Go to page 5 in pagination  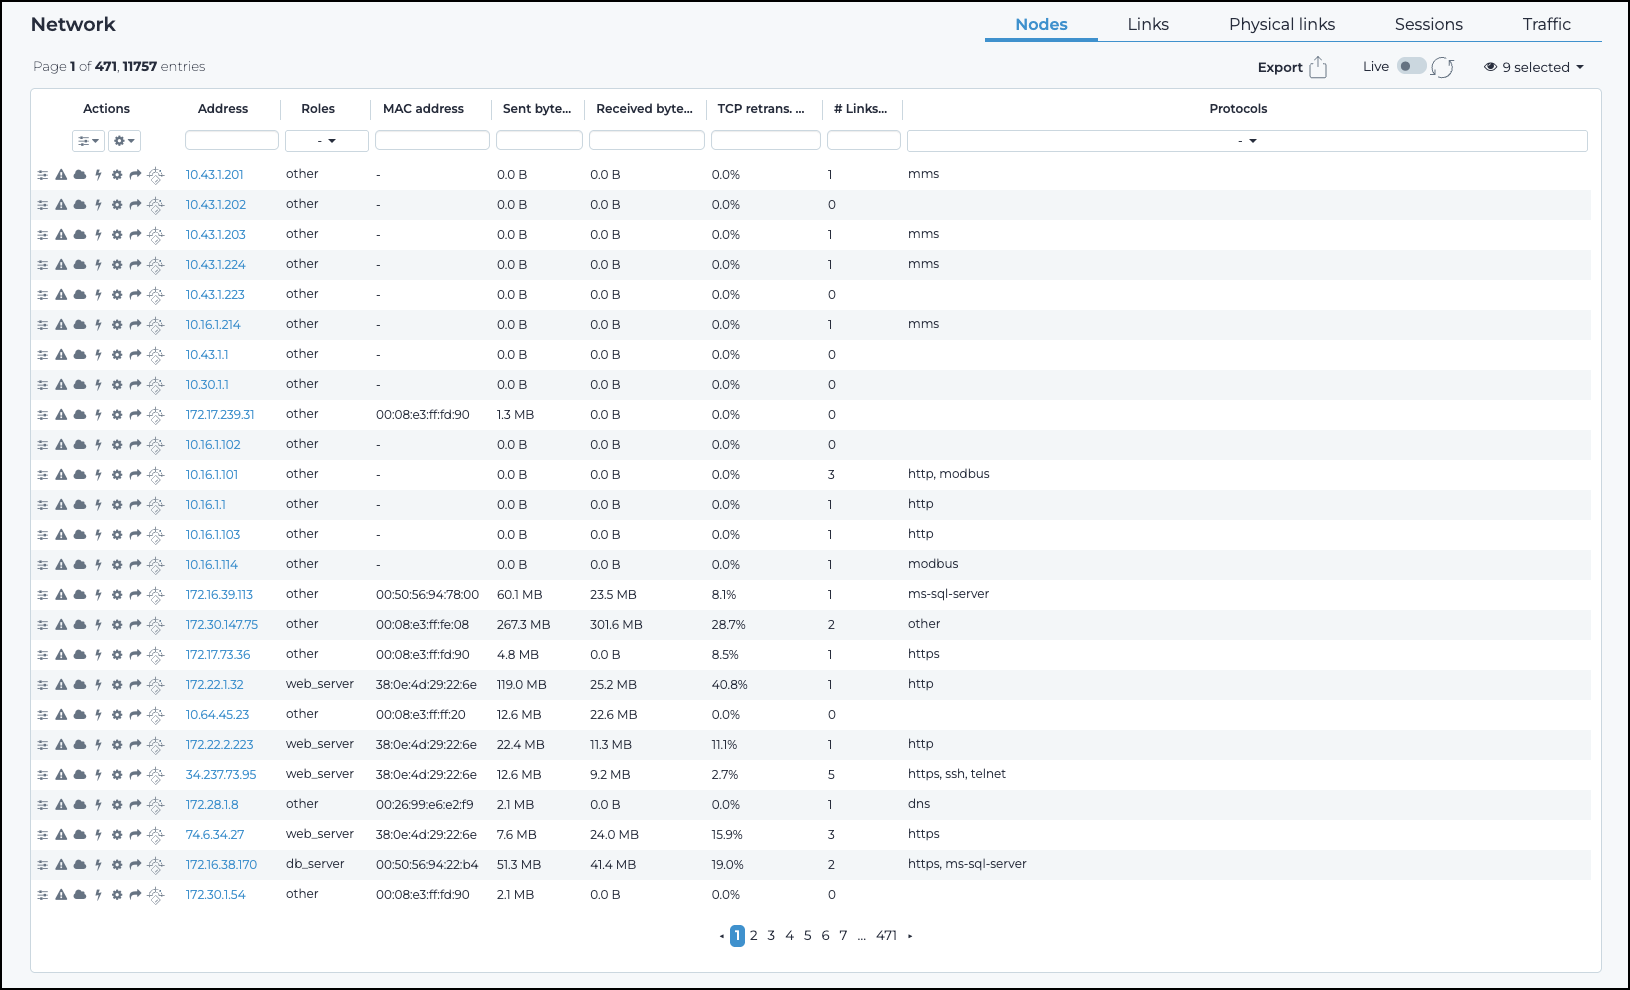point(808,936)
